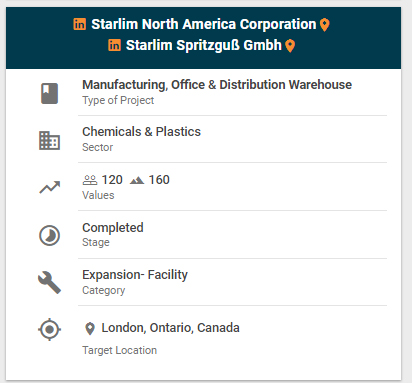Select the London, Ontario, Canada location text

(170, 328)
